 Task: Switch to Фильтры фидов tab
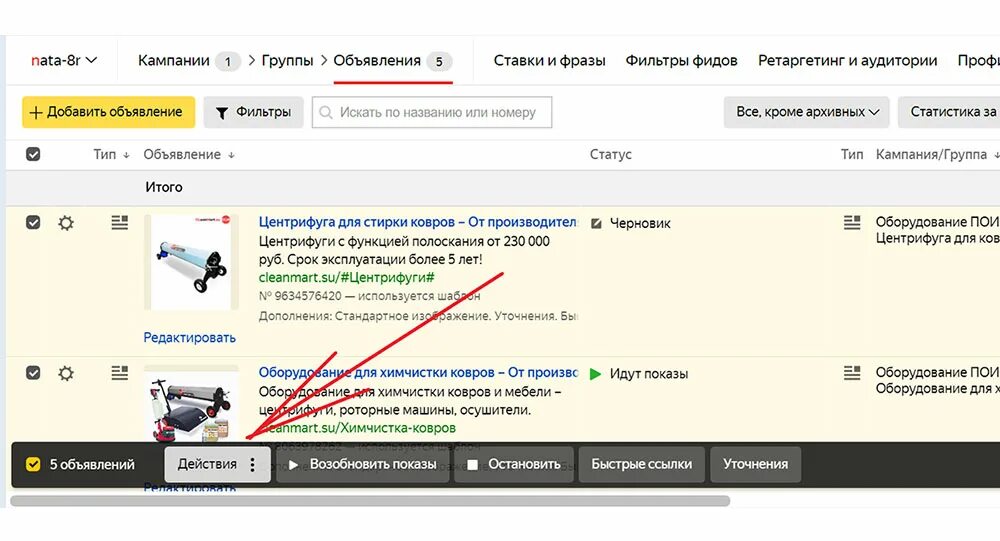[681, 61]
